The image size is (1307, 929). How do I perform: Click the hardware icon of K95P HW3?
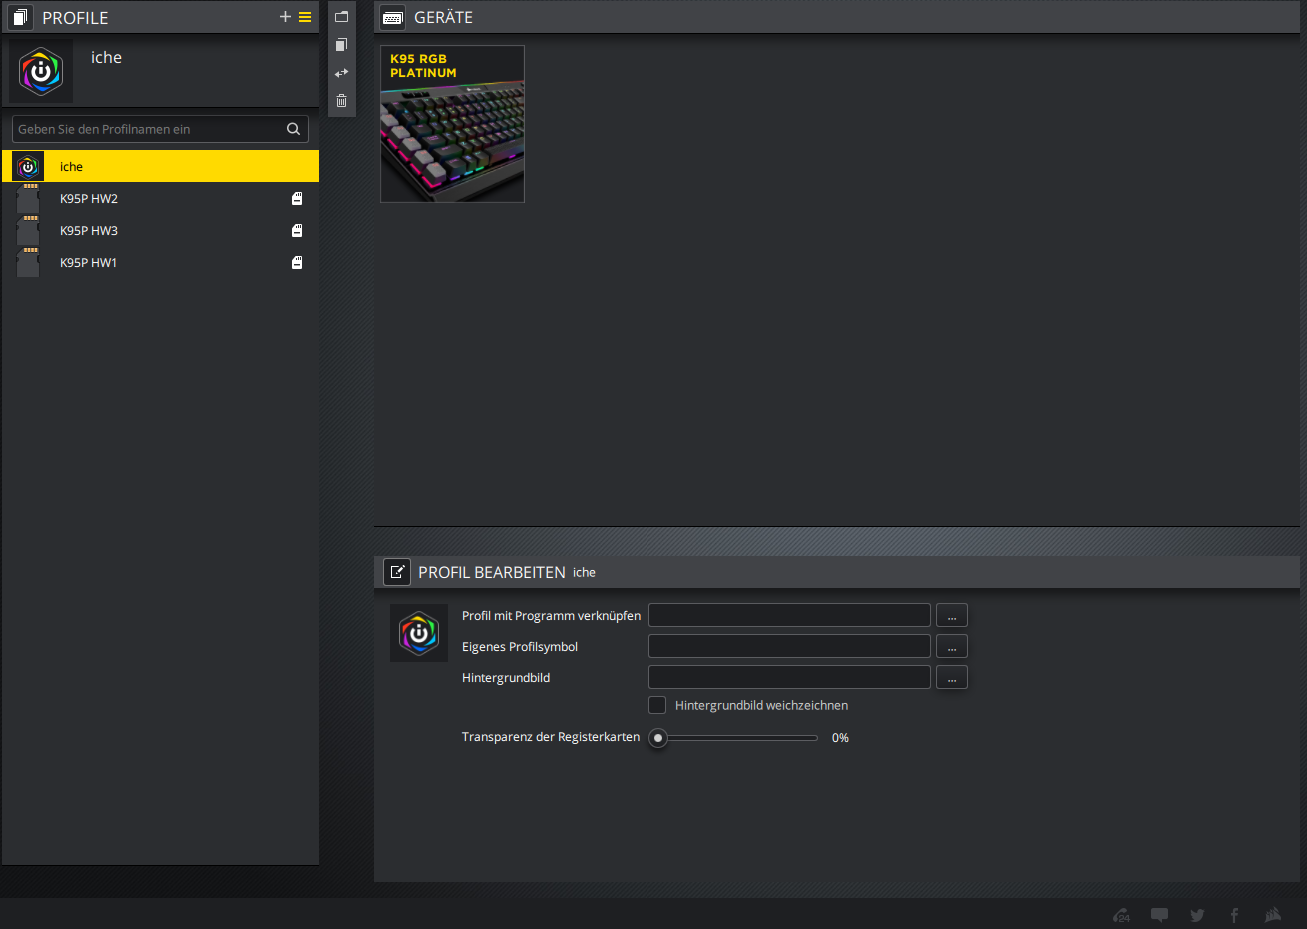(x=28, y=231)
